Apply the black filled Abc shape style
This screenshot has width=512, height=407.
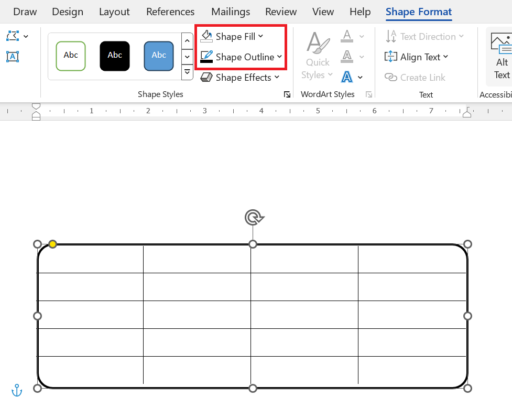(115, 56)
